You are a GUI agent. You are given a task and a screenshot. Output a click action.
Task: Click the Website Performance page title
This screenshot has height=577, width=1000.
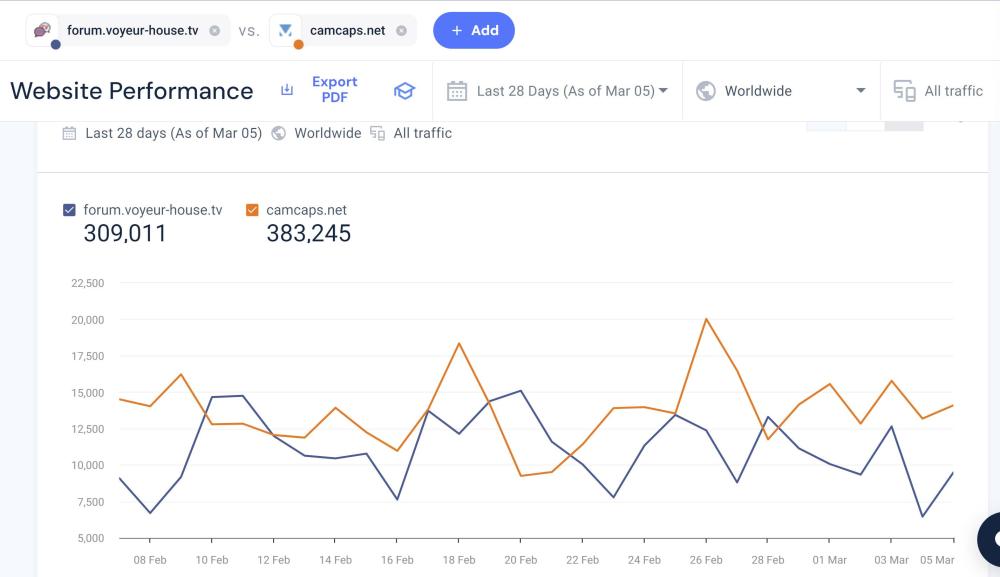[131, 91]
